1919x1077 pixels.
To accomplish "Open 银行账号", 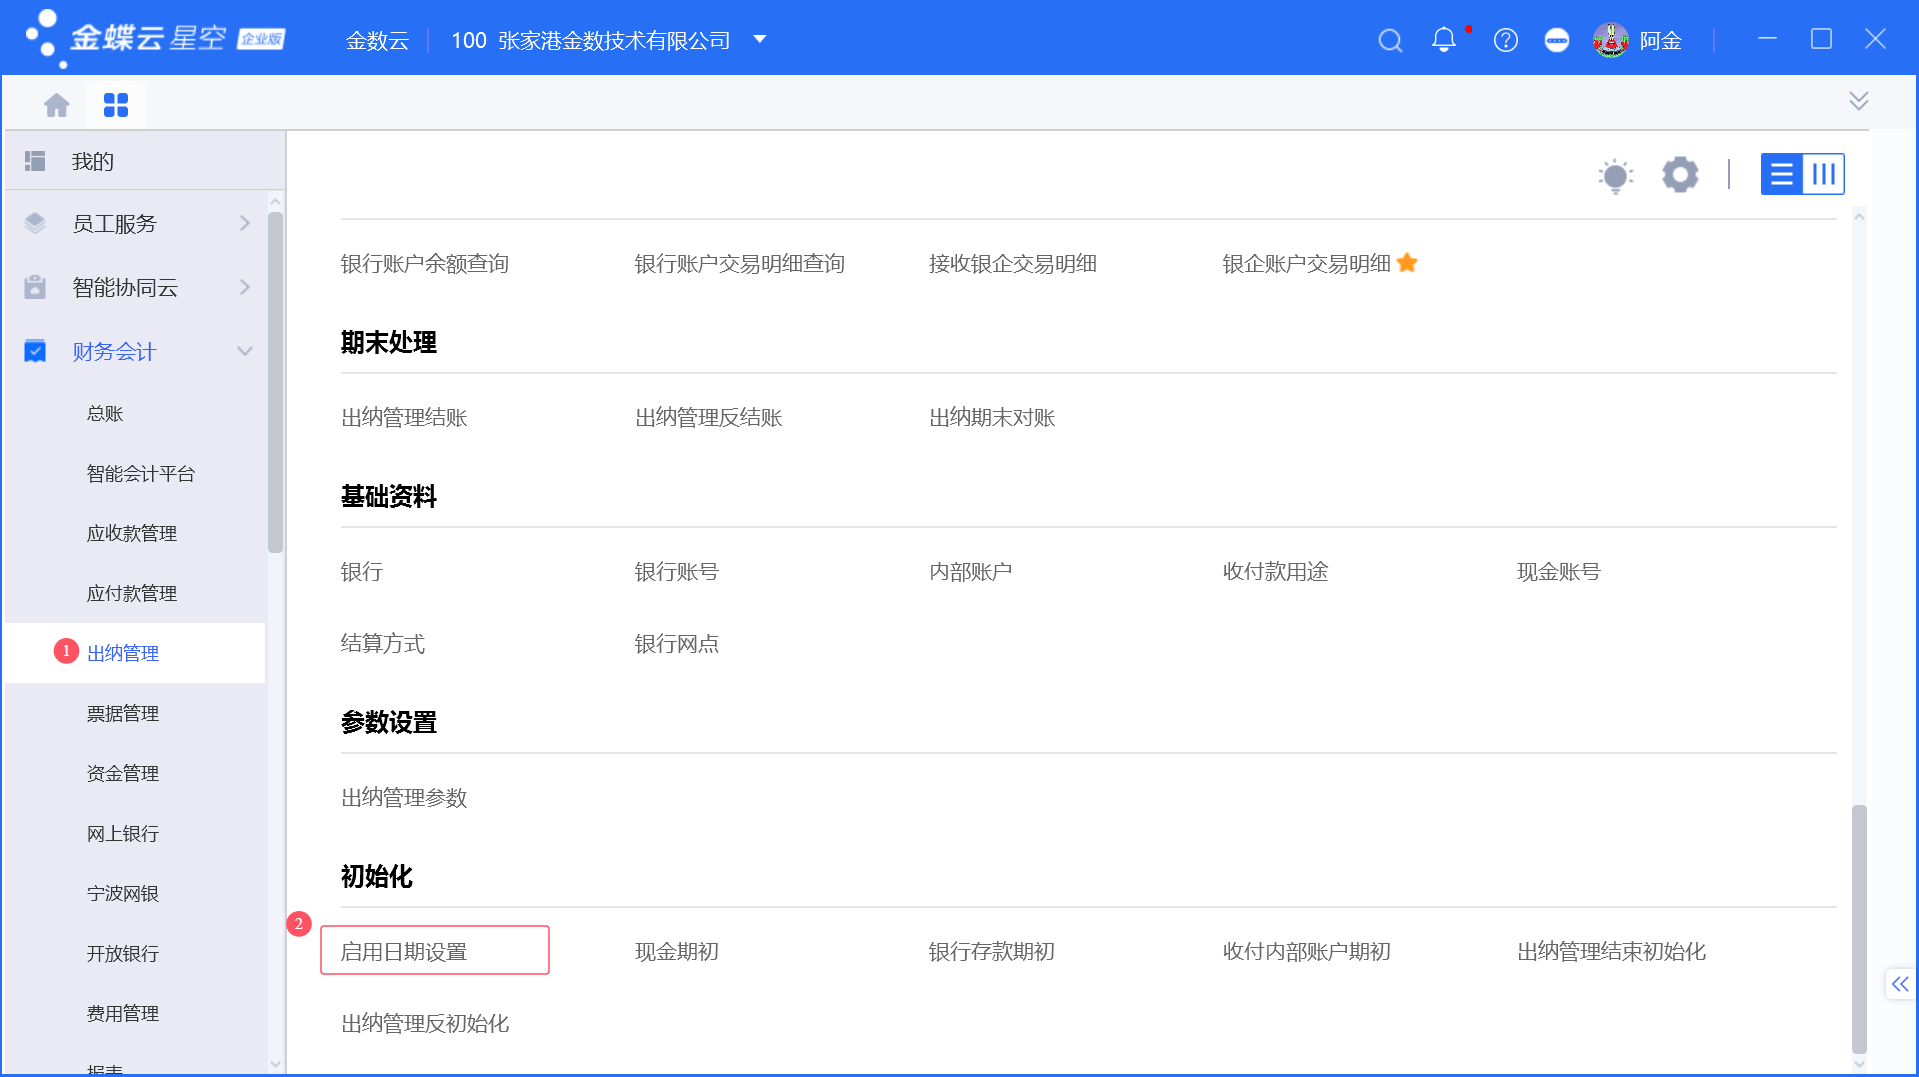I will coord(677,571).
